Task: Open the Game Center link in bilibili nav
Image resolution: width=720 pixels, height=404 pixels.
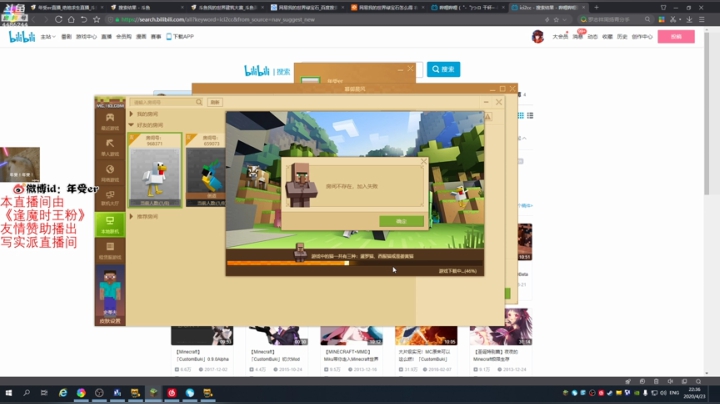Action: [x=86, y=37]
